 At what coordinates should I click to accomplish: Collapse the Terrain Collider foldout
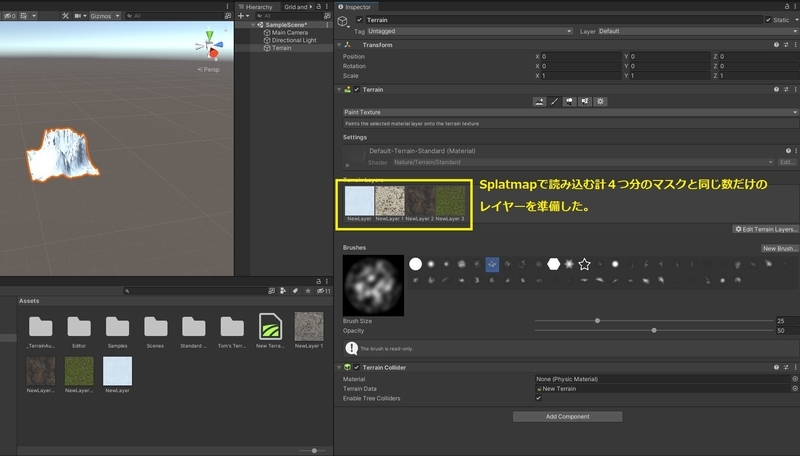click(x=339, y=367)
